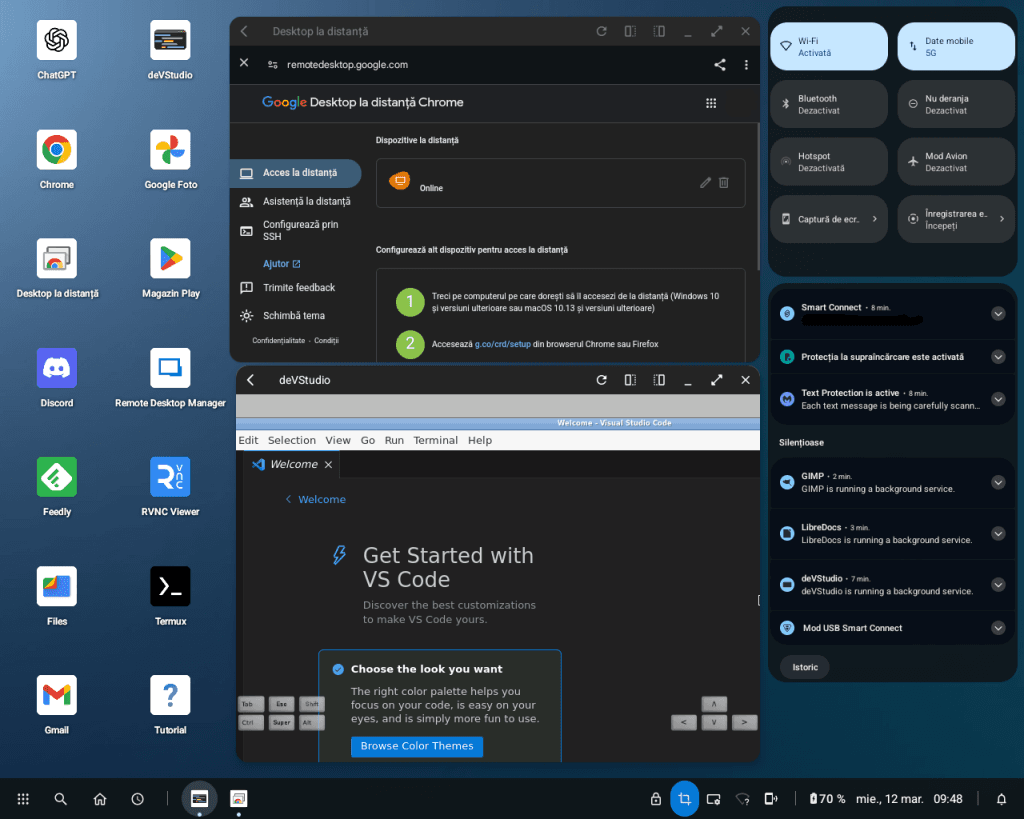Reload the deVStudio window
Screen dimensions: 1024x819
[601, 380]
